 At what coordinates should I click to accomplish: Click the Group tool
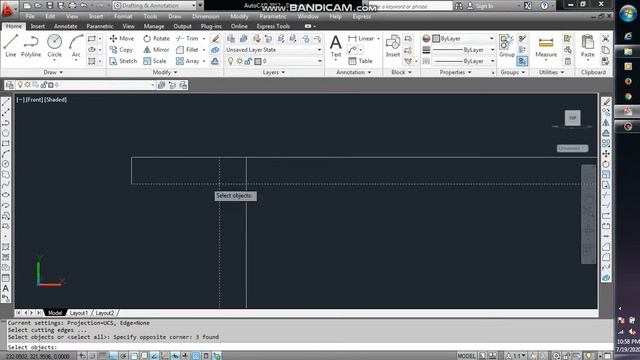507,46
